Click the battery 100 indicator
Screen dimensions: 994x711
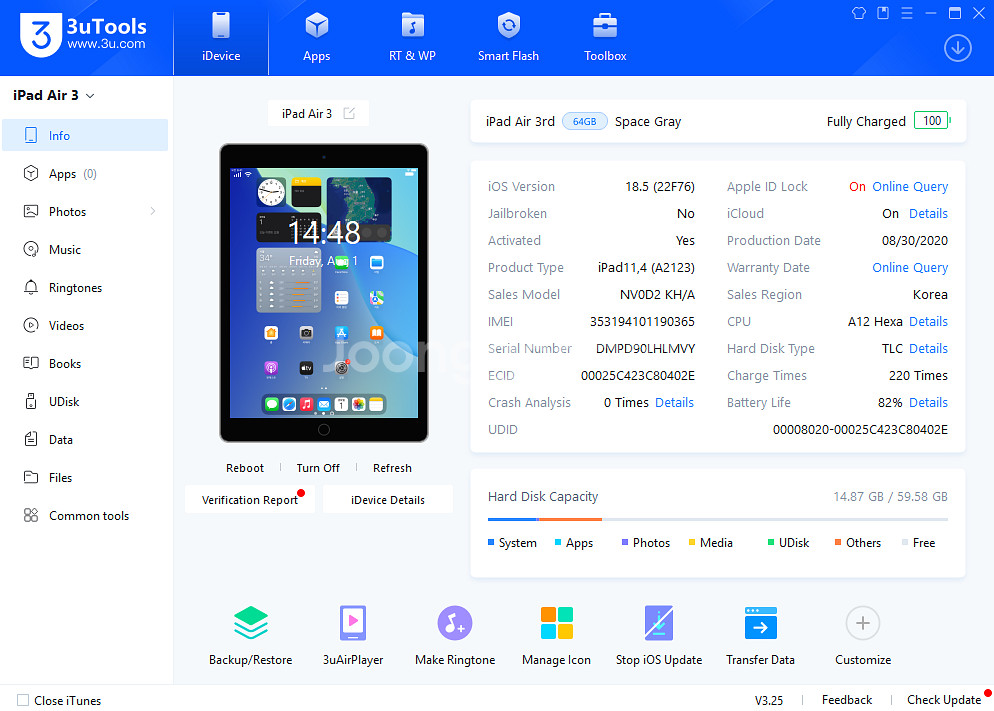click(x=932, y=120)
